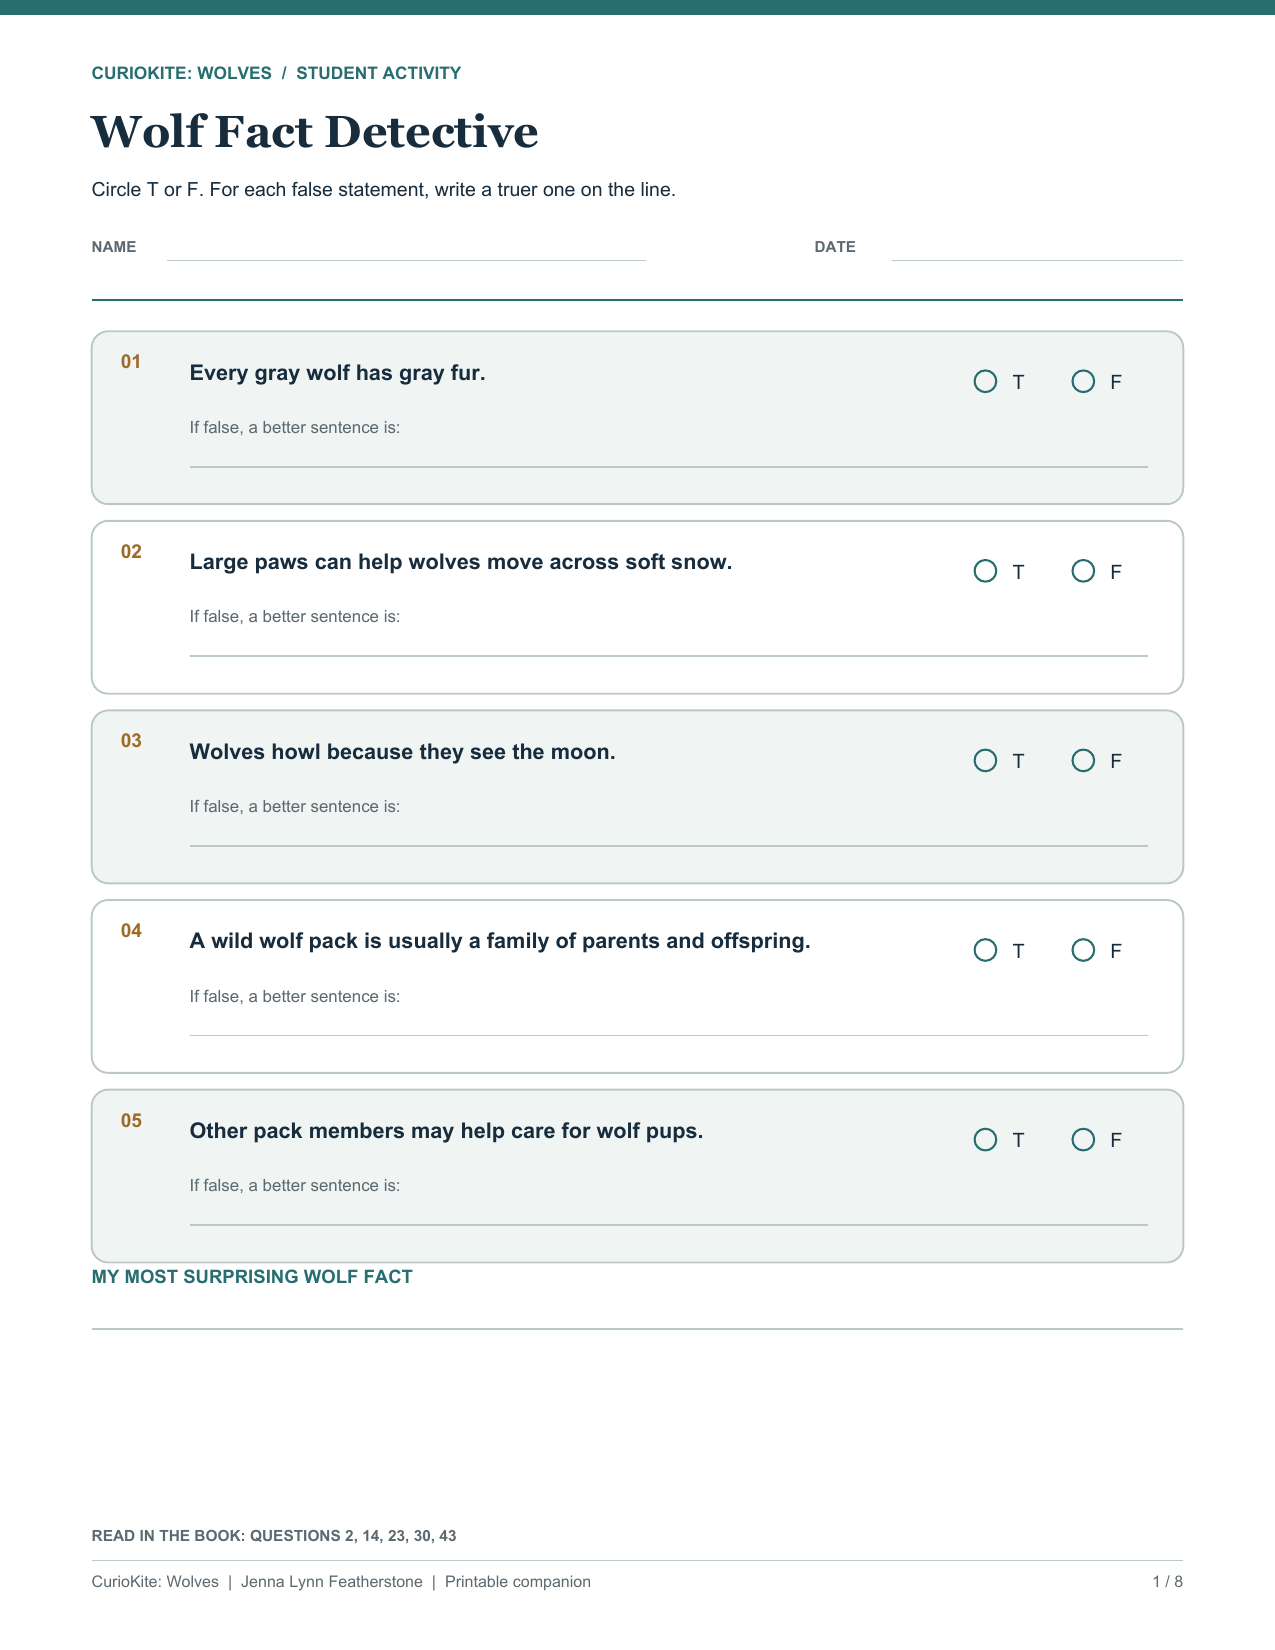This screenshot has width=1275, height=1650.
Task: Mark F for the large paws statement
Action: pos(1083,571)
